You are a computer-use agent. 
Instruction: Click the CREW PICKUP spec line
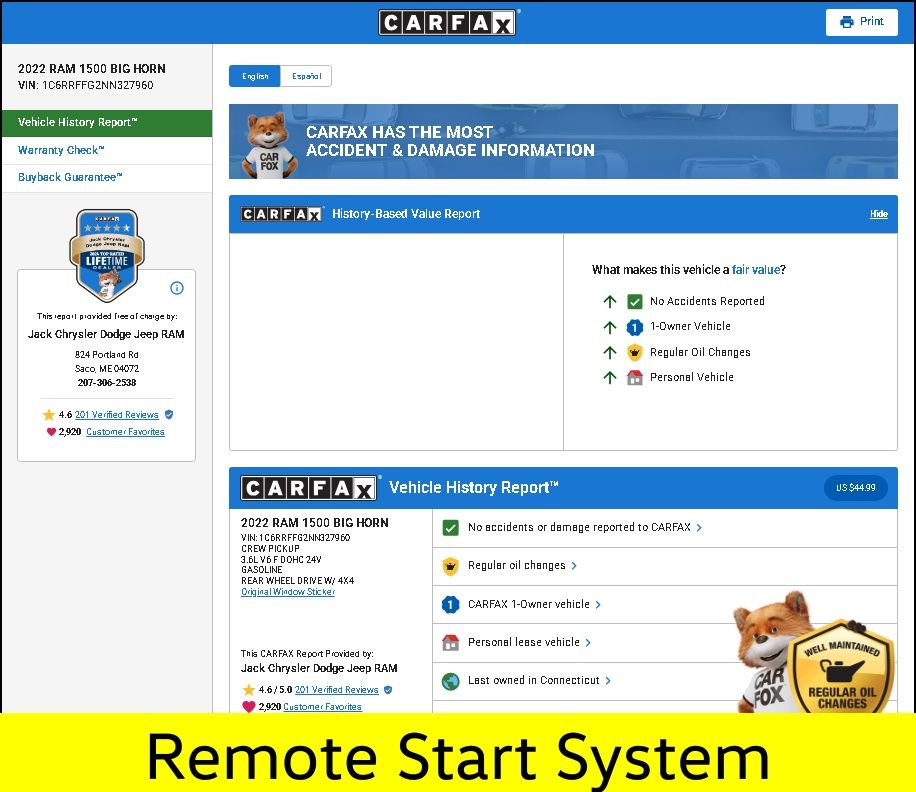pos(270,549)
